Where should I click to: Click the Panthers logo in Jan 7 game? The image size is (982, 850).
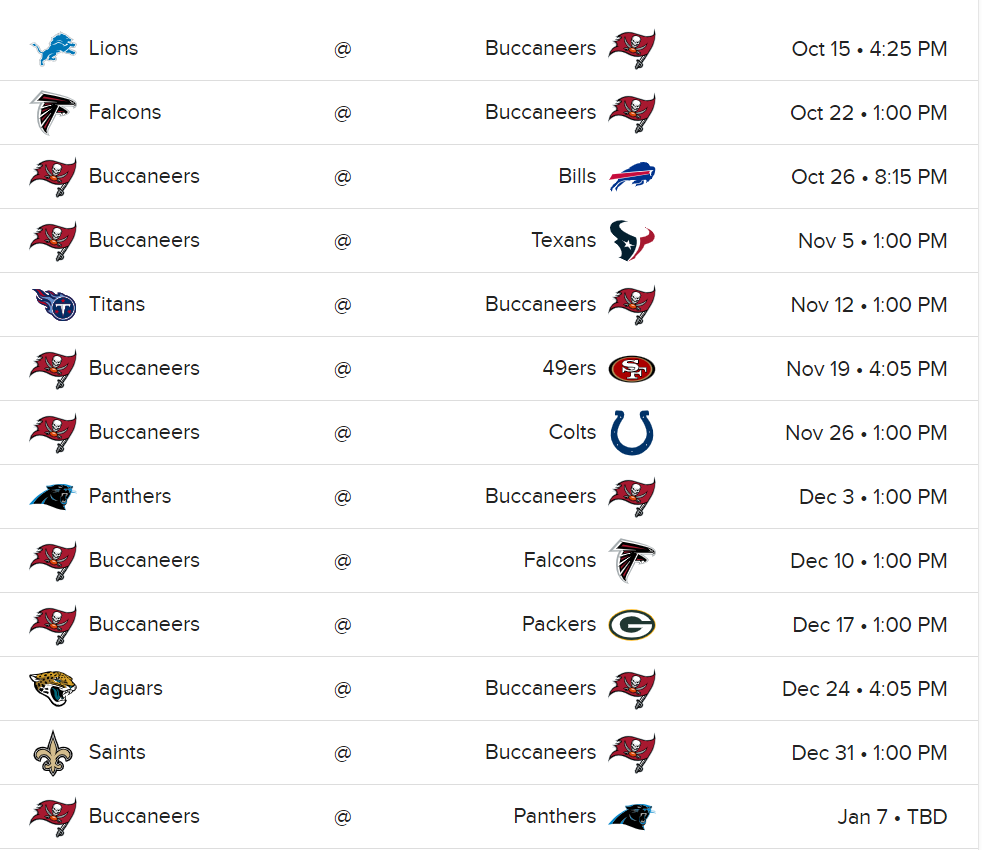pos(632,817)
